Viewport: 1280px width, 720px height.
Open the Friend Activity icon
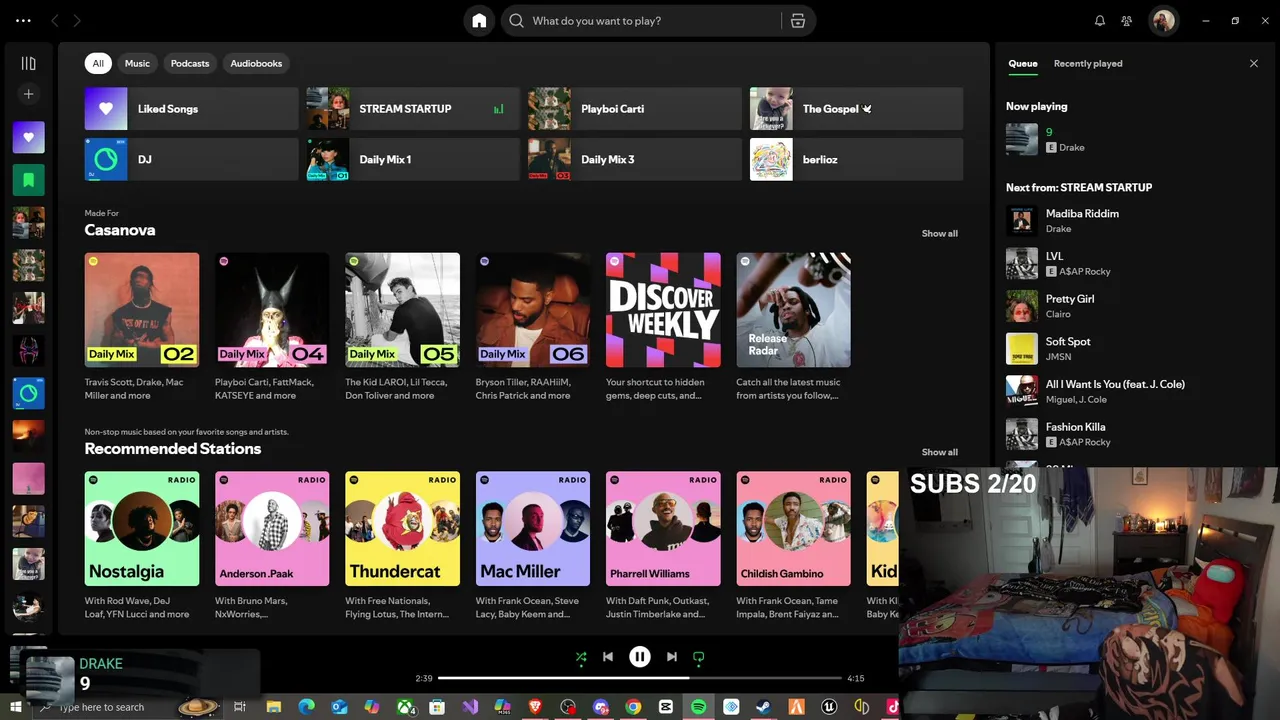coord(1127,21)
